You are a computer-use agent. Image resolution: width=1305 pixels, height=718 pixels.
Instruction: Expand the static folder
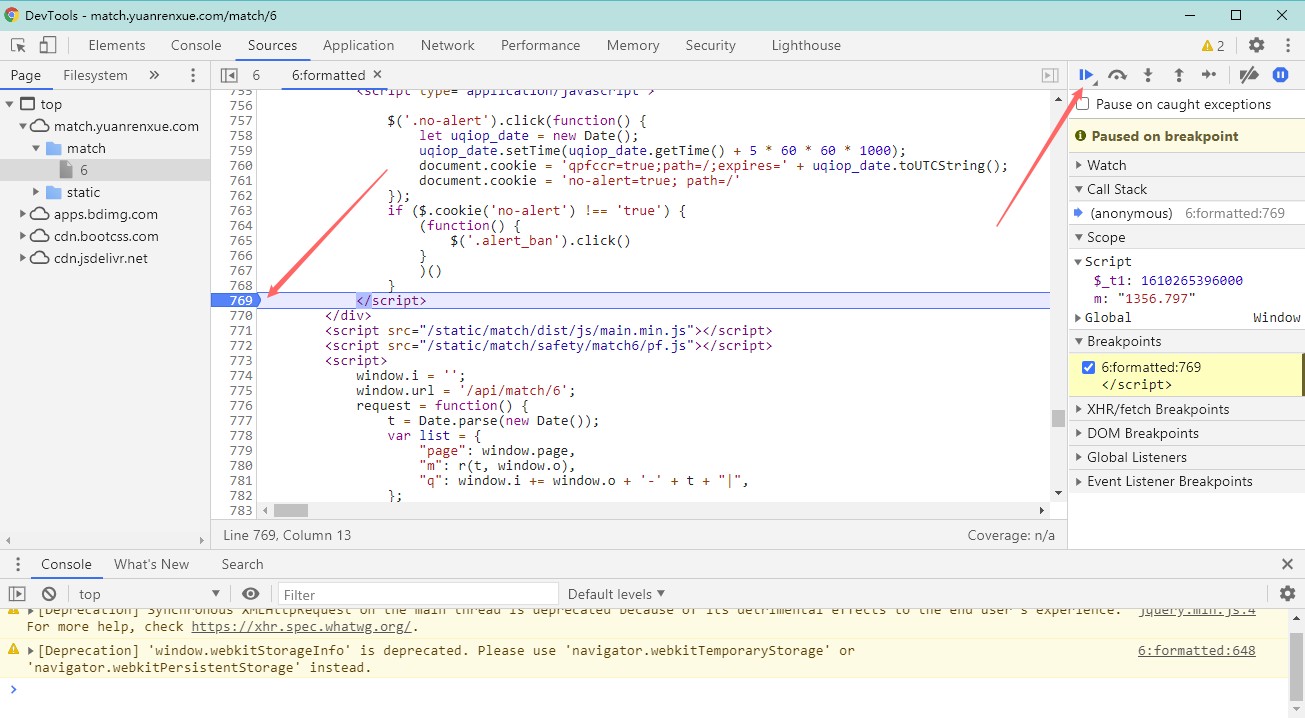[x=36, y=192]
